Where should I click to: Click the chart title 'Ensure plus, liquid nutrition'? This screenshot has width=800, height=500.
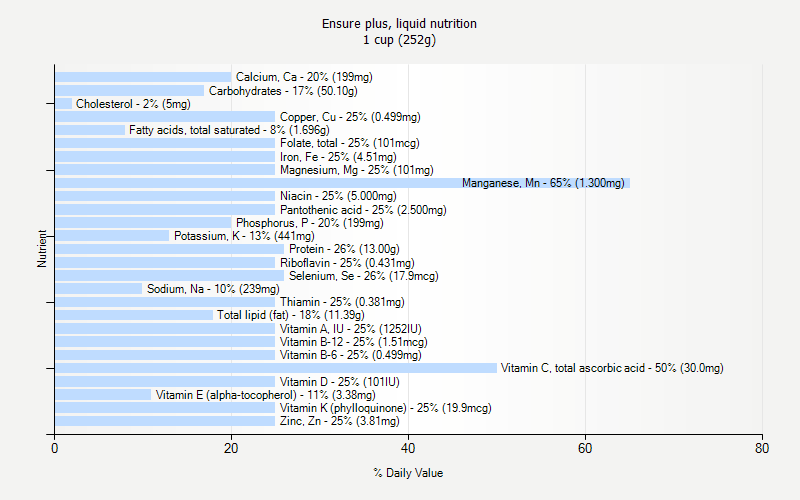click(399, 23)
